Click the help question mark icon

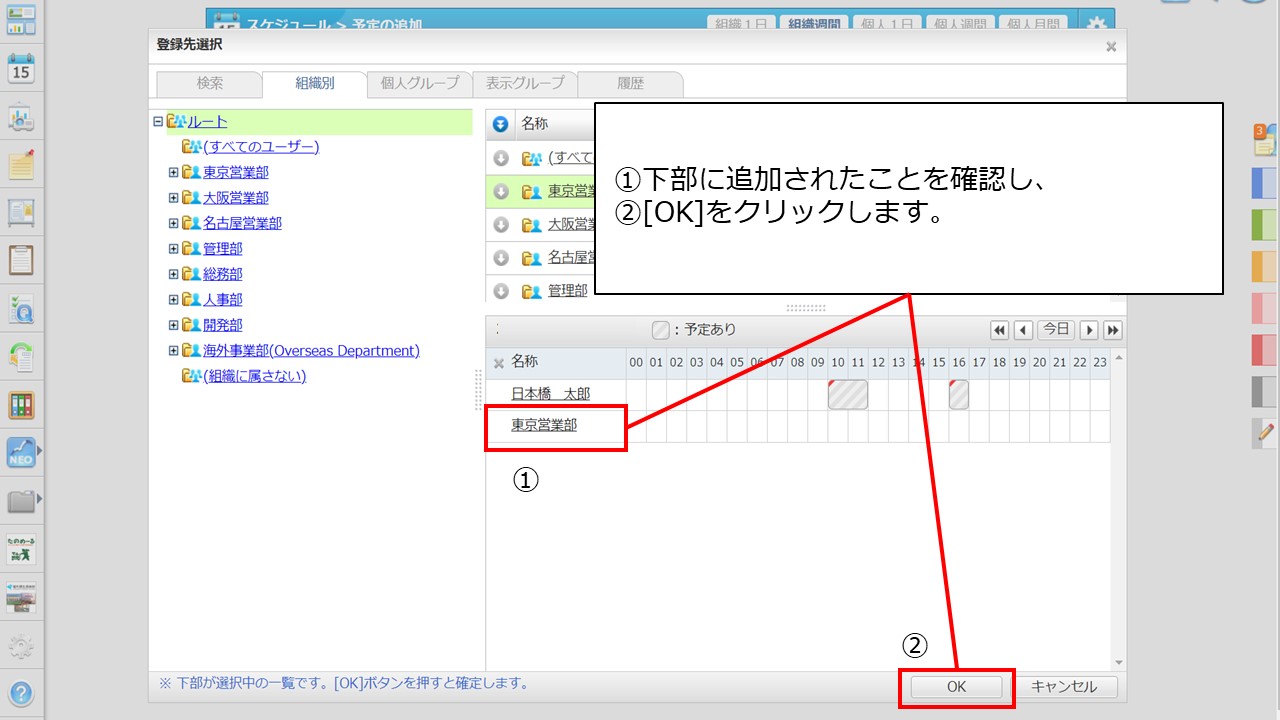point(21,693)
